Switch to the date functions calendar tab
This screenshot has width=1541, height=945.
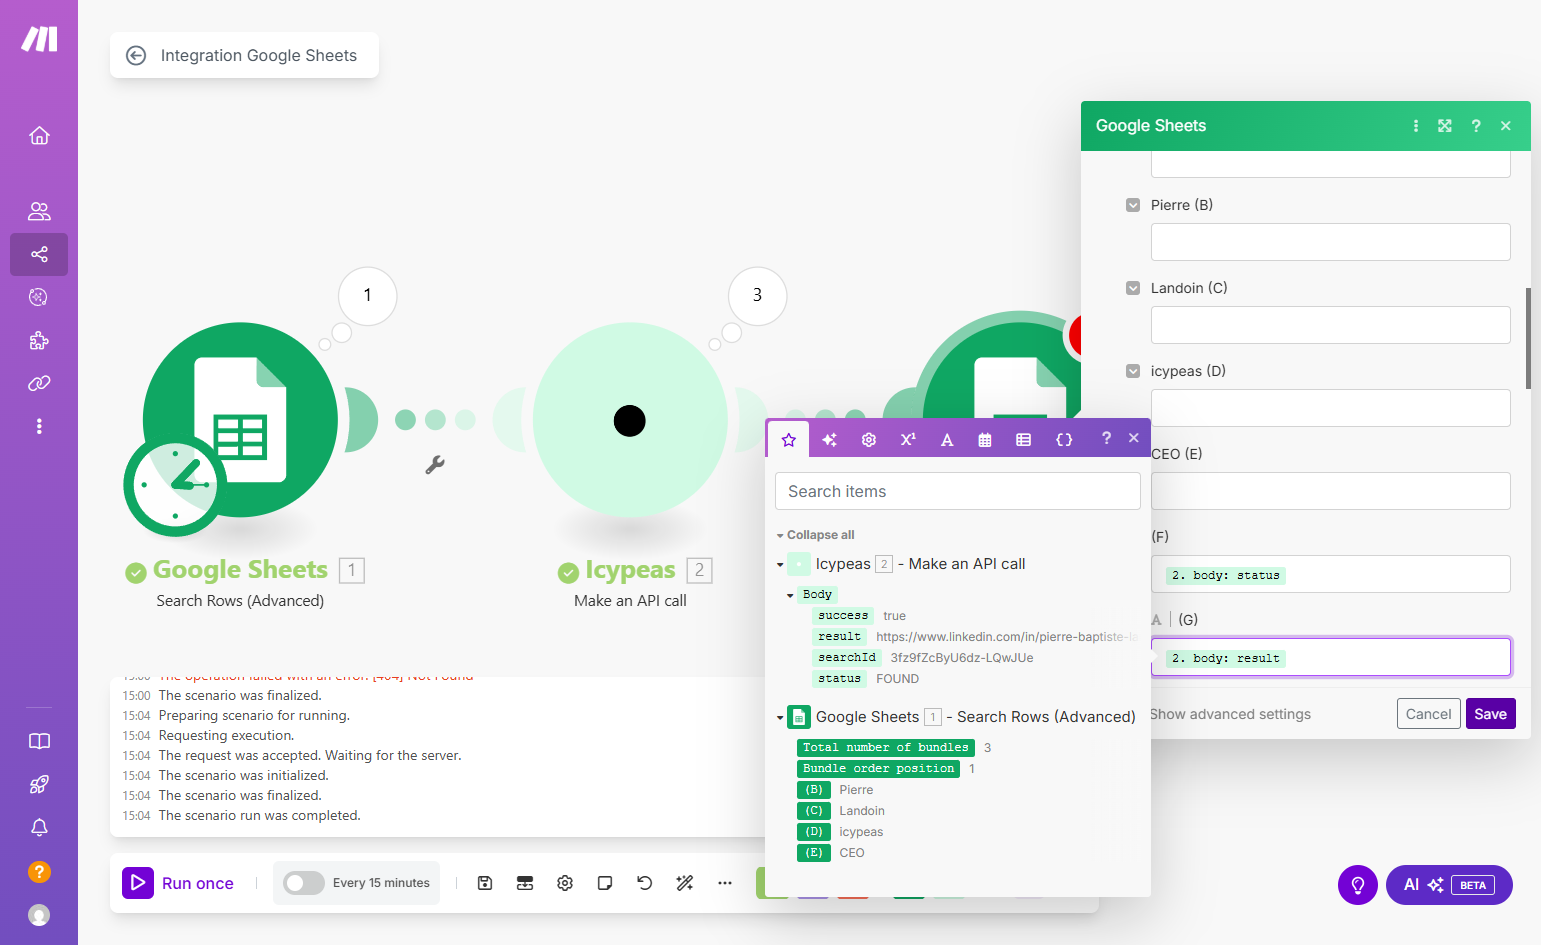(x=985, y=440)
